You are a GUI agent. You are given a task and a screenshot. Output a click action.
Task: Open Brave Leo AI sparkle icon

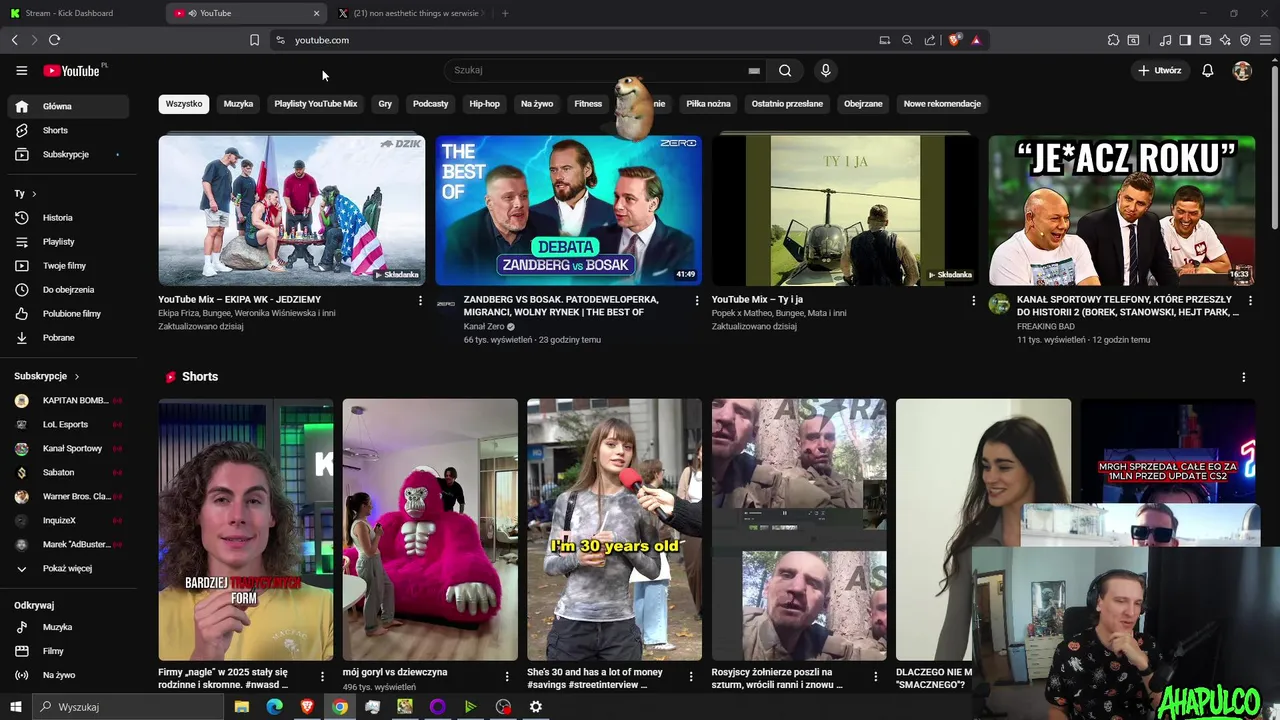(1225, 40)
